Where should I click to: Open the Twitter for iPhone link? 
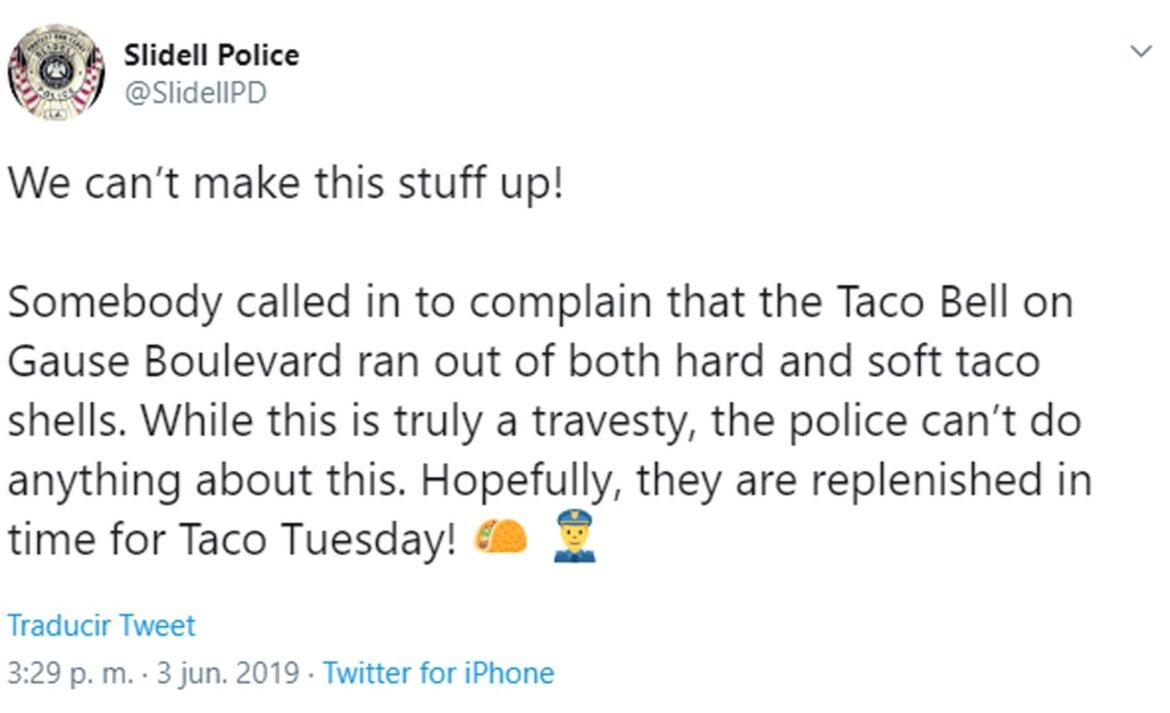tap(440, 674)
